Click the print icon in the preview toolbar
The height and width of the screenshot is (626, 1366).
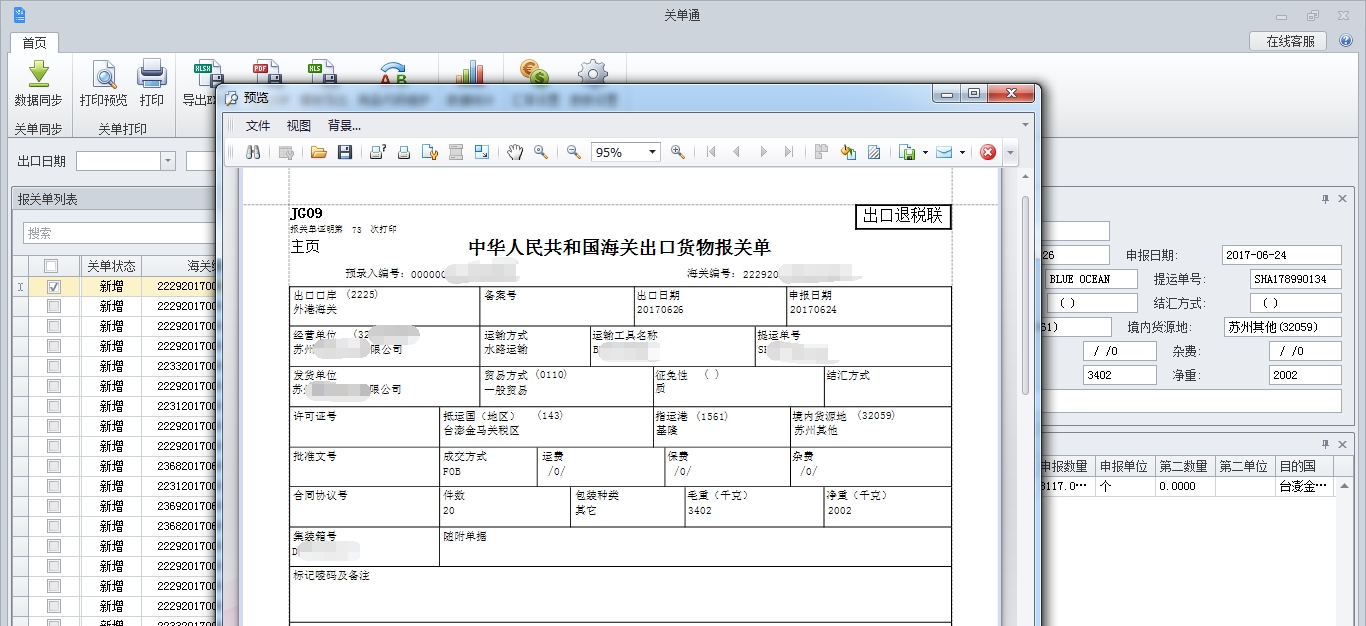(x=403, y=152)
